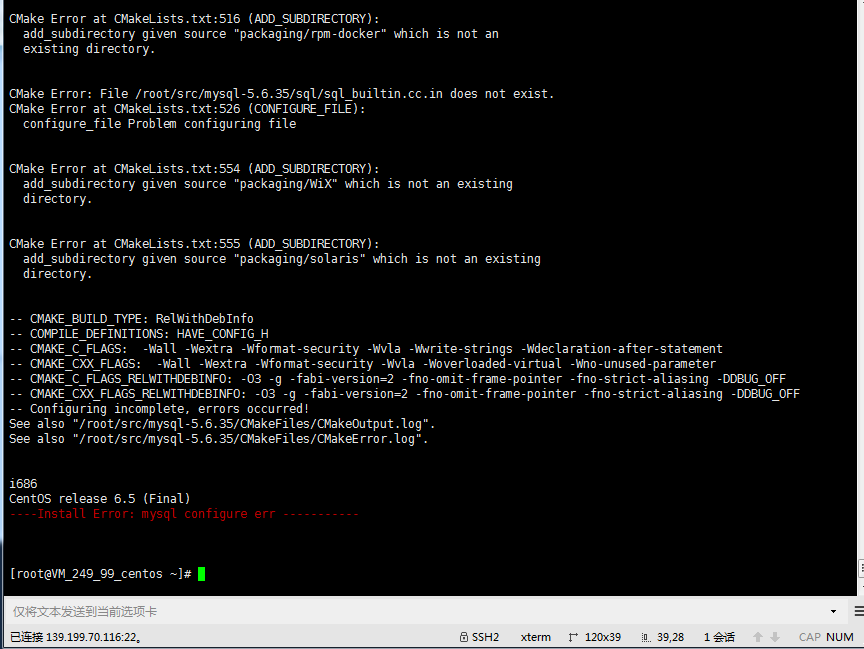Click the CMAKE_CXX_FLAGS_RELWITHDEBINFO line
Viewport: 864px width, 649px height.
point(404,394)
